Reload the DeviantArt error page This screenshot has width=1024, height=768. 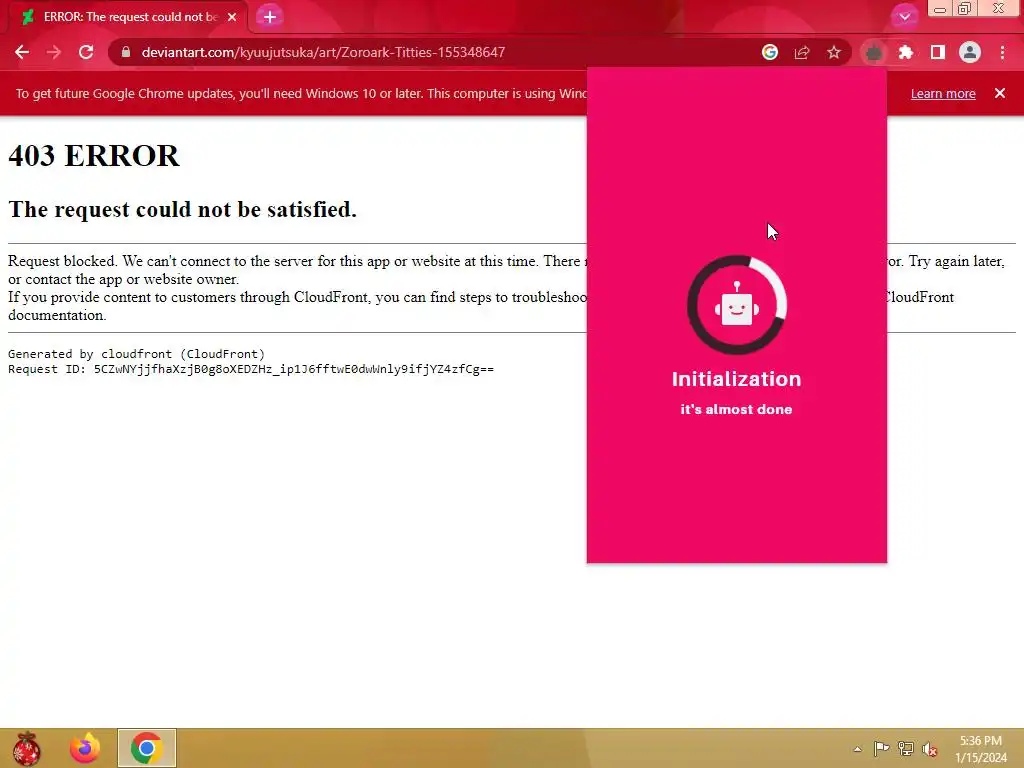tap(86, 52)
